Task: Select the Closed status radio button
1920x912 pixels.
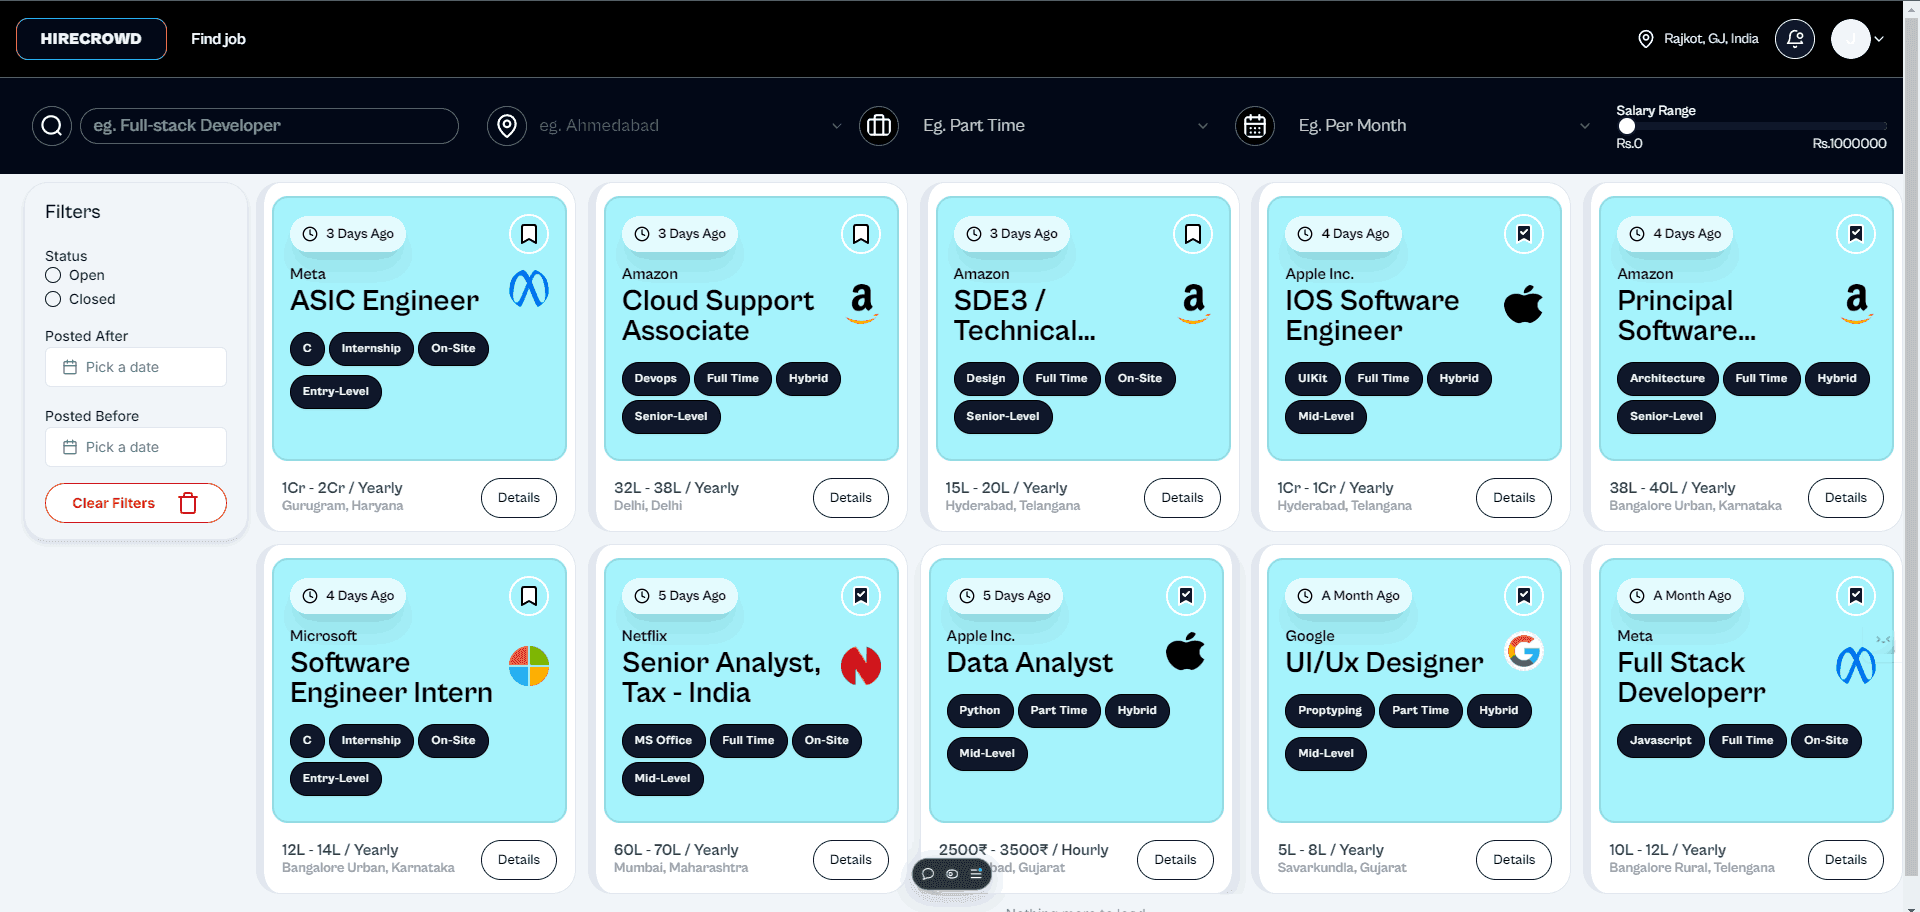Action: click(x=53, y=299)
